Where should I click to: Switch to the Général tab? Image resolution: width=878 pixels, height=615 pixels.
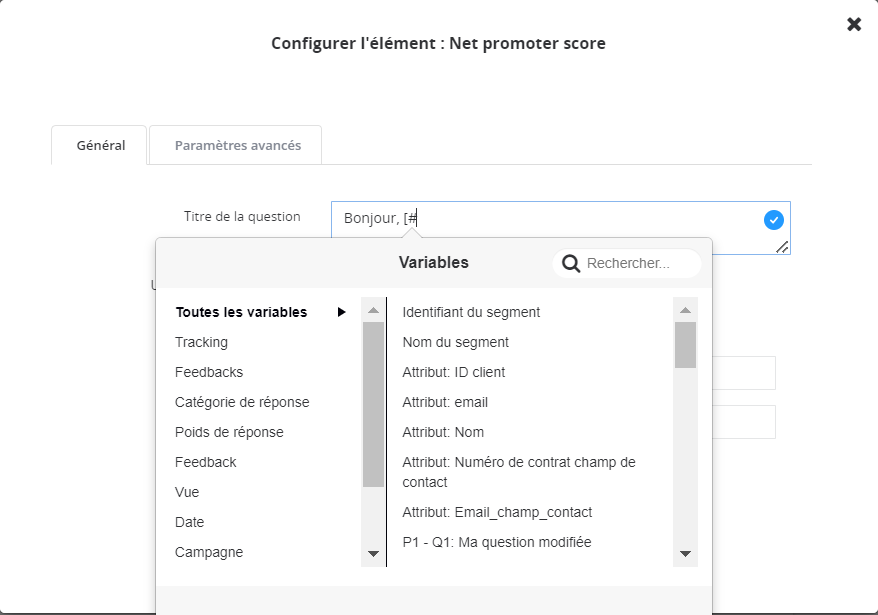[100, 145]
